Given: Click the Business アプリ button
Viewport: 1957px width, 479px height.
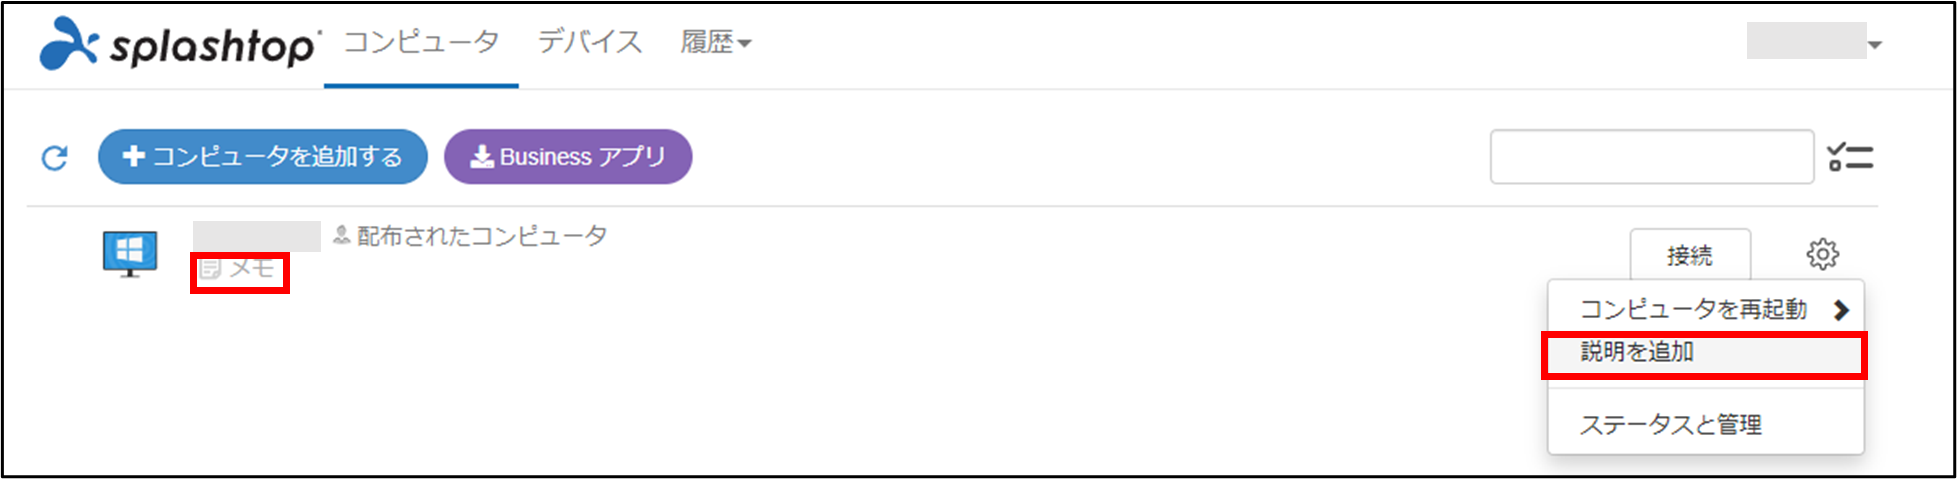Looking at the screenshot, I should 568,157.
